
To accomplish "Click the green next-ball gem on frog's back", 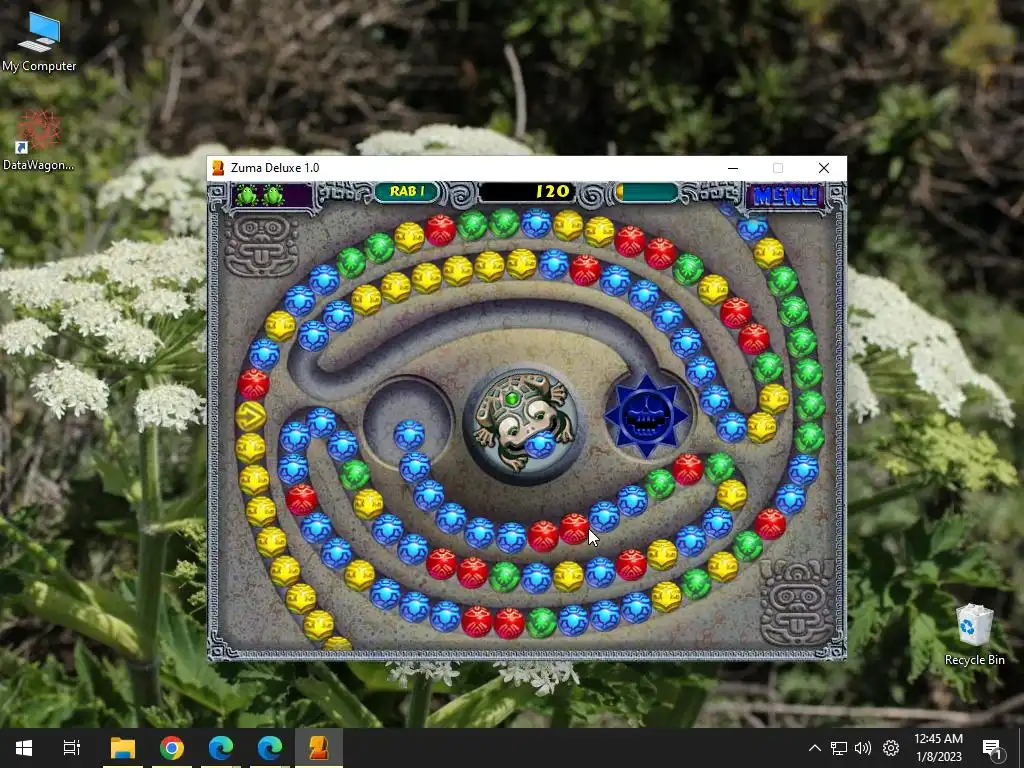I will (513, 398).
